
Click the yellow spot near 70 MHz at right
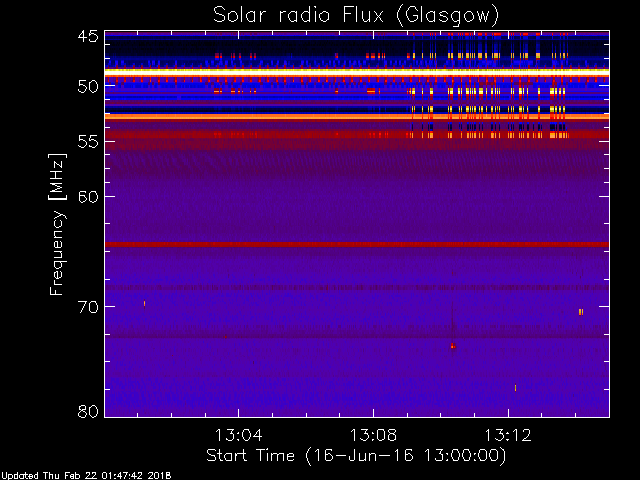[581, 312]
